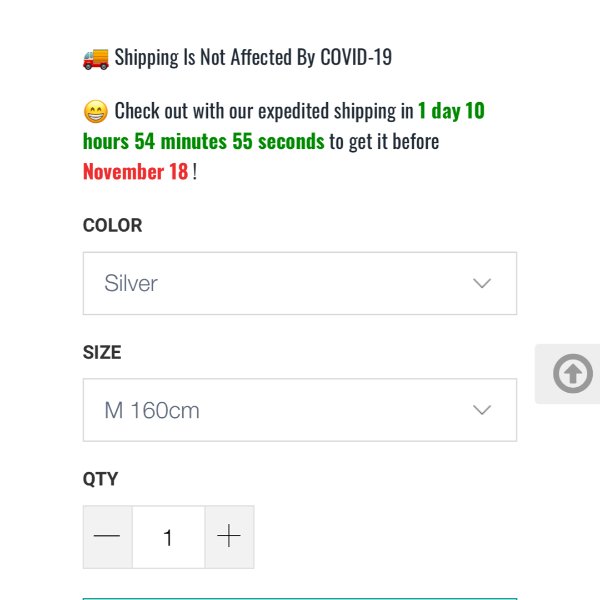The image size is (600, 600).
Task: Click the chevron in the Silver color box
Action: (x=482, y=283)
